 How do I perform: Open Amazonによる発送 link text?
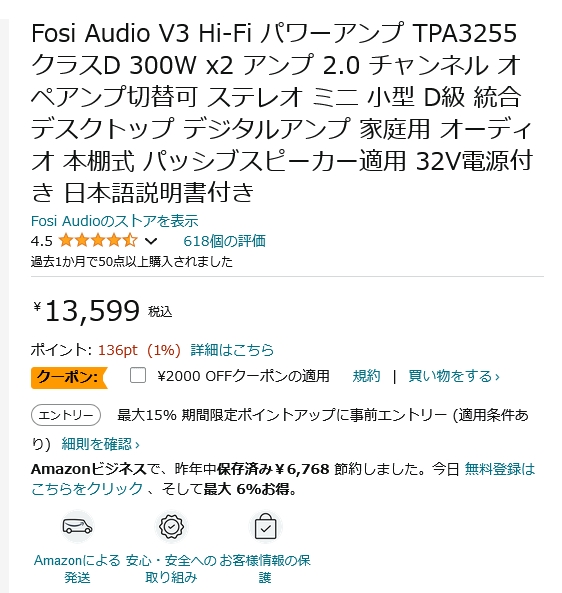(x=77, y=569)
